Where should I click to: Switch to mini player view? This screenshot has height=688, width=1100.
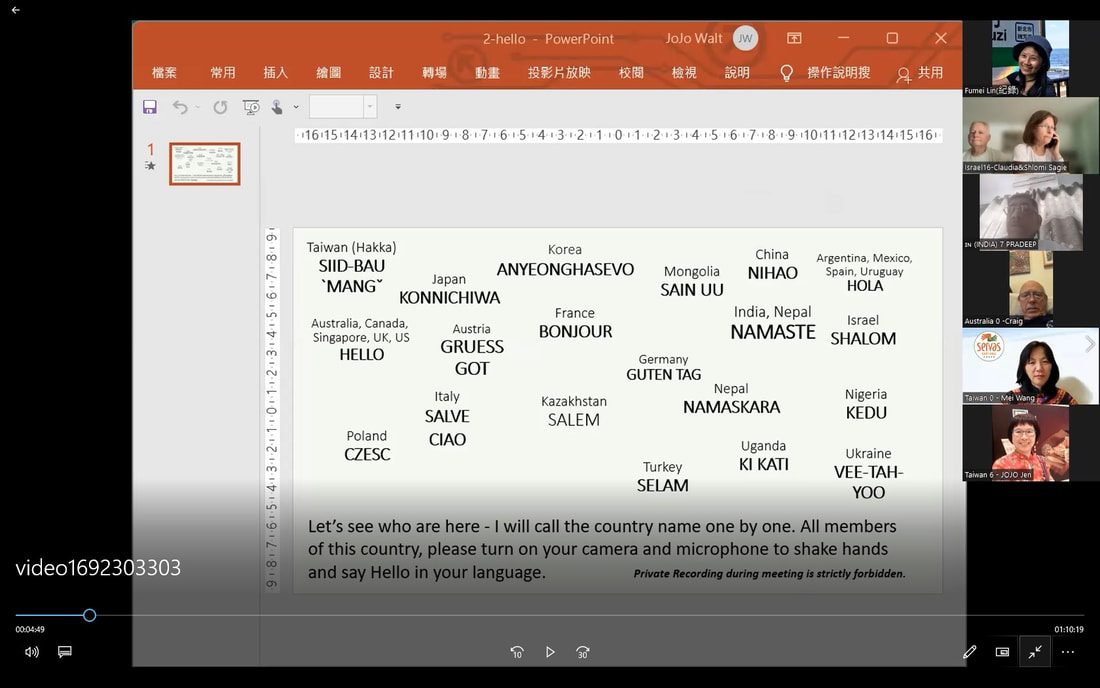tap(1002, 652)
